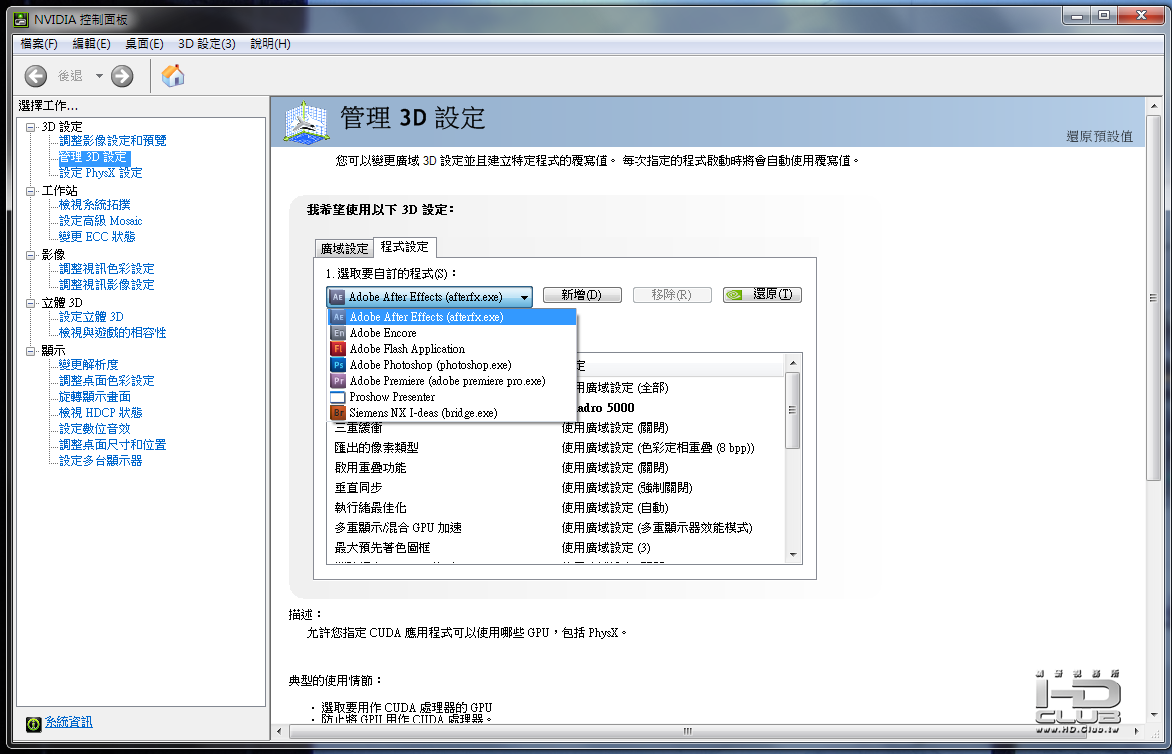The height and width of the screenshot is (754, 1172).
Task: Click the Proshow Presenter icon
Action: pos(339,397)
